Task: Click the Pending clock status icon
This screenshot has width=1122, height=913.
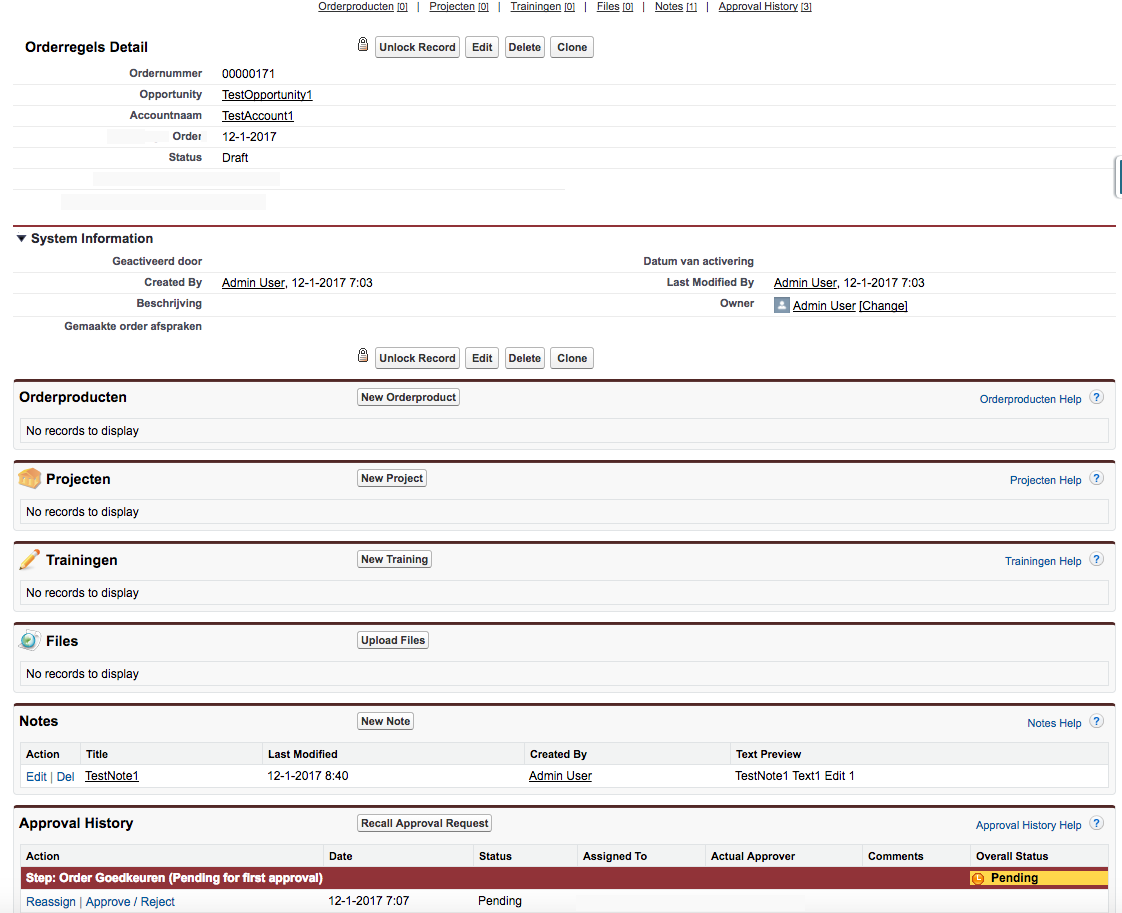Action: (x=978, y=878)
